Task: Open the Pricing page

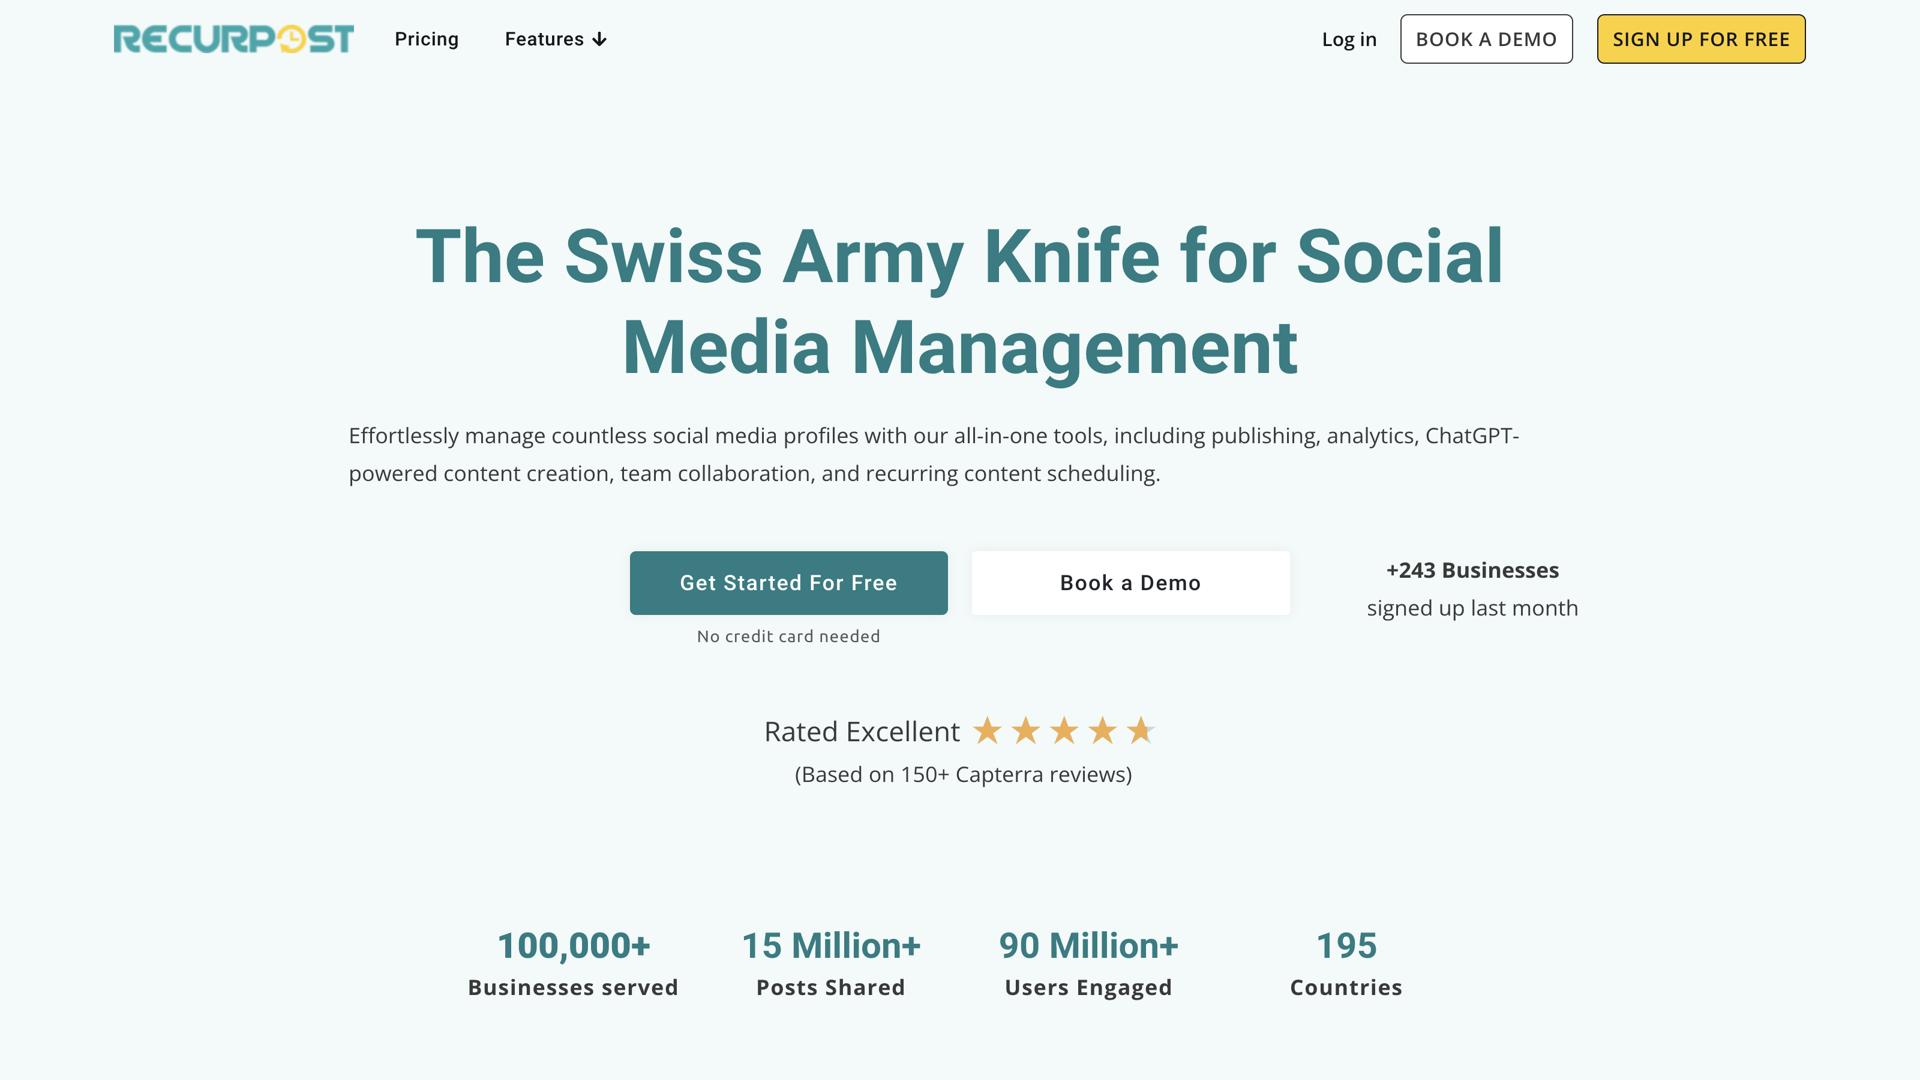Action: [426, 39]
